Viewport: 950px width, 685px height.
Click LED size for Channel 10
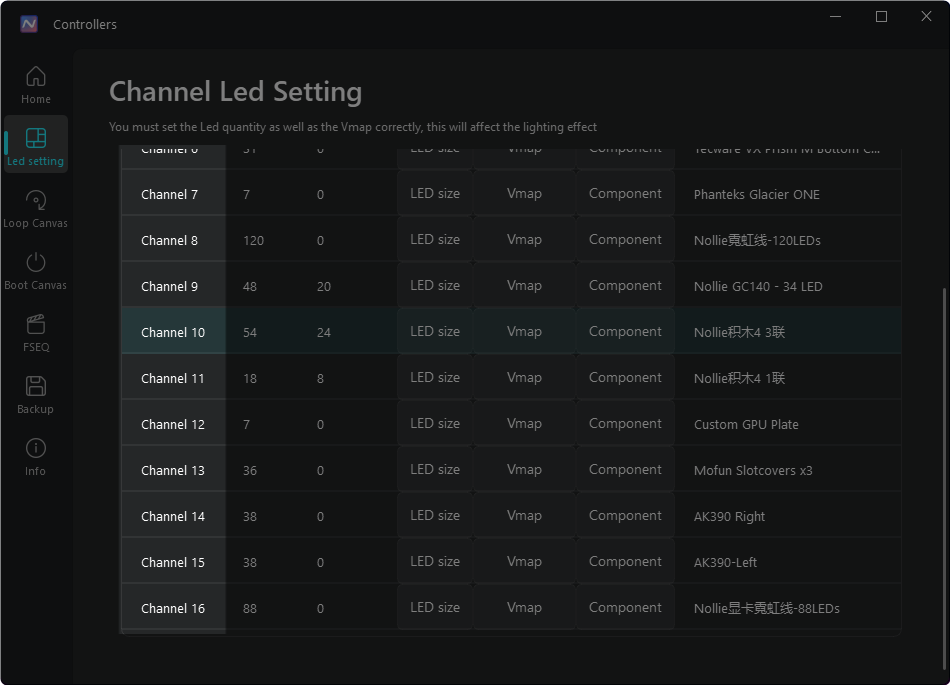pyautogui.click(x=435, y=331)
